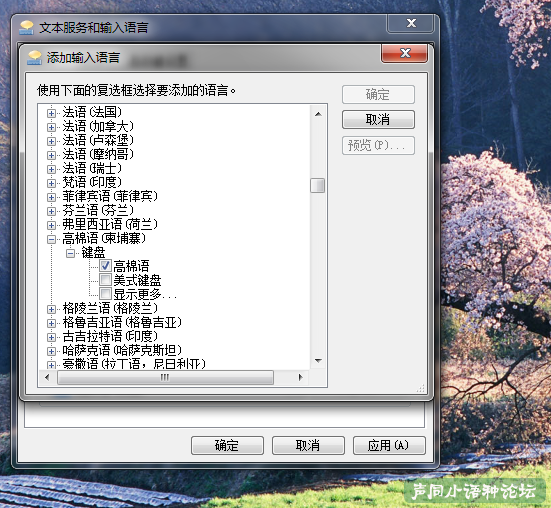This screenshot has width=551, height=508.
Task: Select 哈萨克语 (哈萨克斯坦) tree item
Action: click(x=122, y=350)
